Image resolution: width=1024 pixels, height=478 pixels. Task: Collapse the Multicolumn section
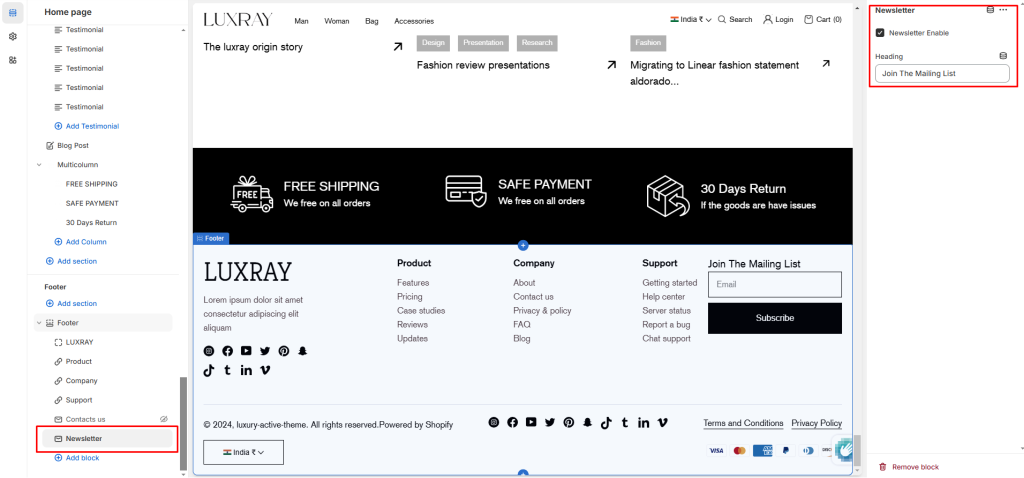(39, 165)
